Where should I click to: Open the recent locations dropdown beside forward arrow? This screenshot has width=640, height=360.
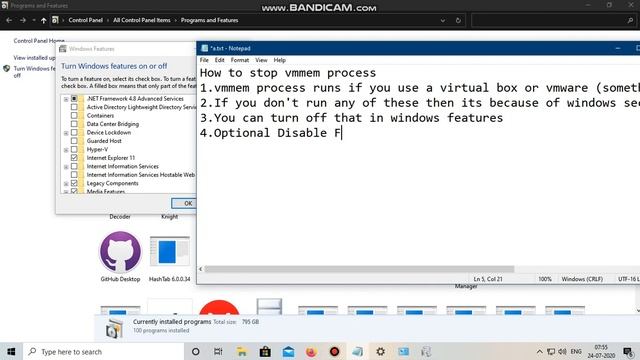(34, 20)
